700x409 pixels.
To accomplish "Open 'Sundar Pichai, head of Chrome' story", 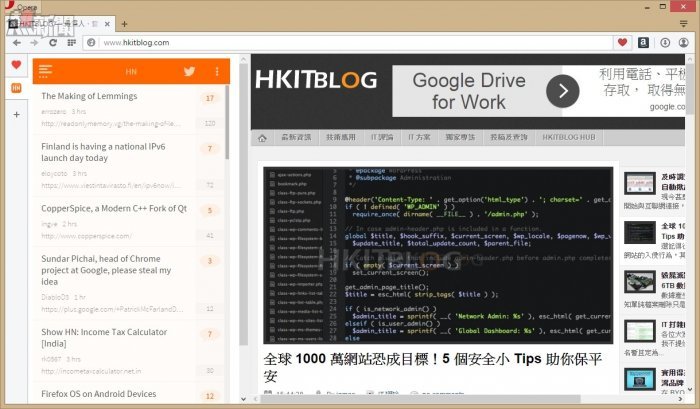I will pyautogui.click(x=106, y=270).
